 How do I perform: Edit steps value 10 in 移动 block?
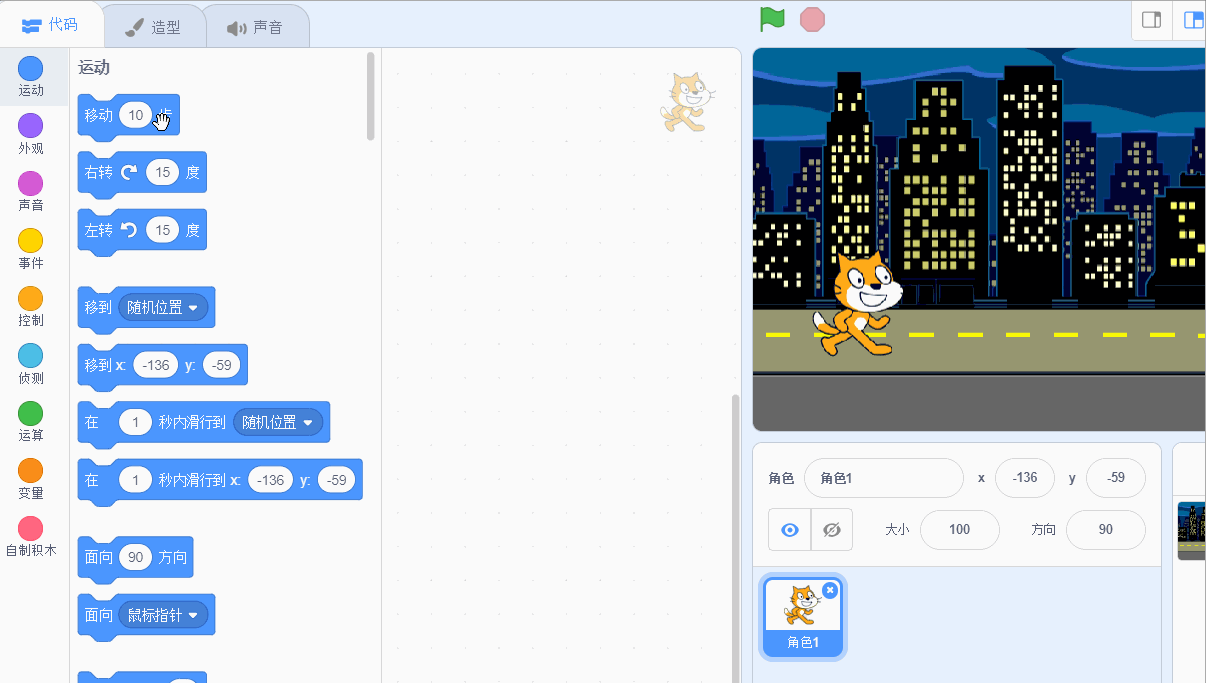[x=135, y=115]
